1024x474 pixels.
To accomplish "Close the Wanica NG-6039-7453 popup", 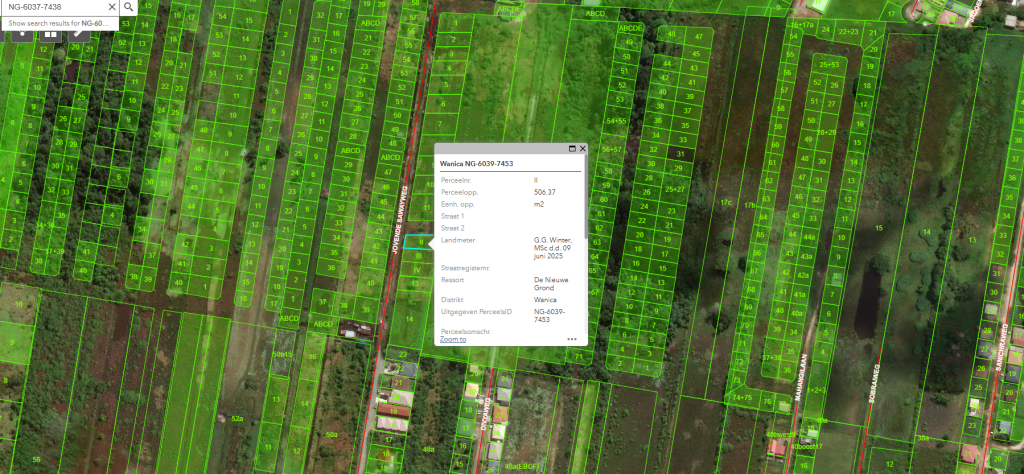I will [x=583, y=148].
